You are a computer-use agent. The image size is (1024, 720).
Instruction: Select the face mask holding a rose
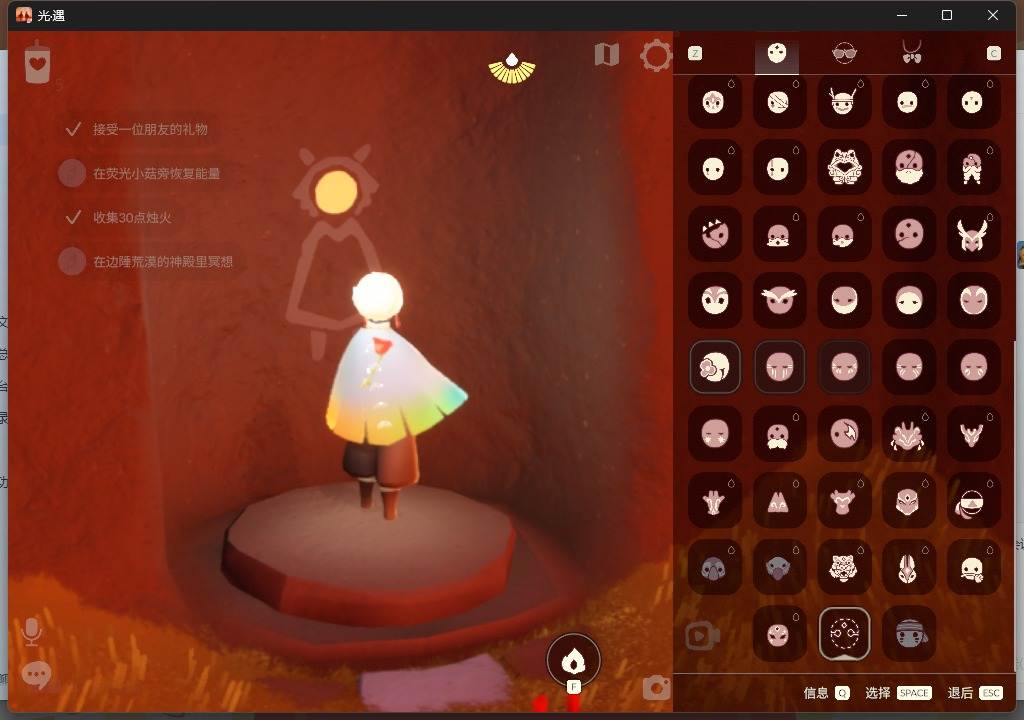click(972, 567)
